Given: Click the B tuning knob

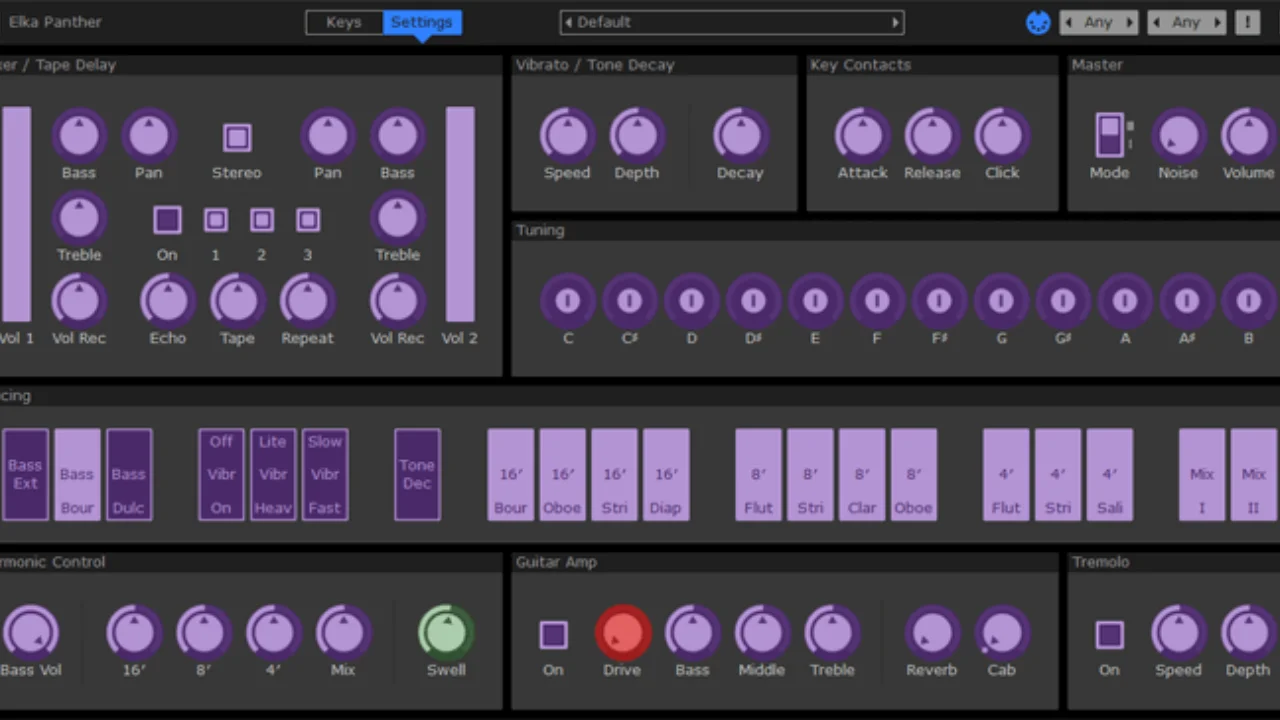Looking at the screenshot, I should click(1249, 300).
